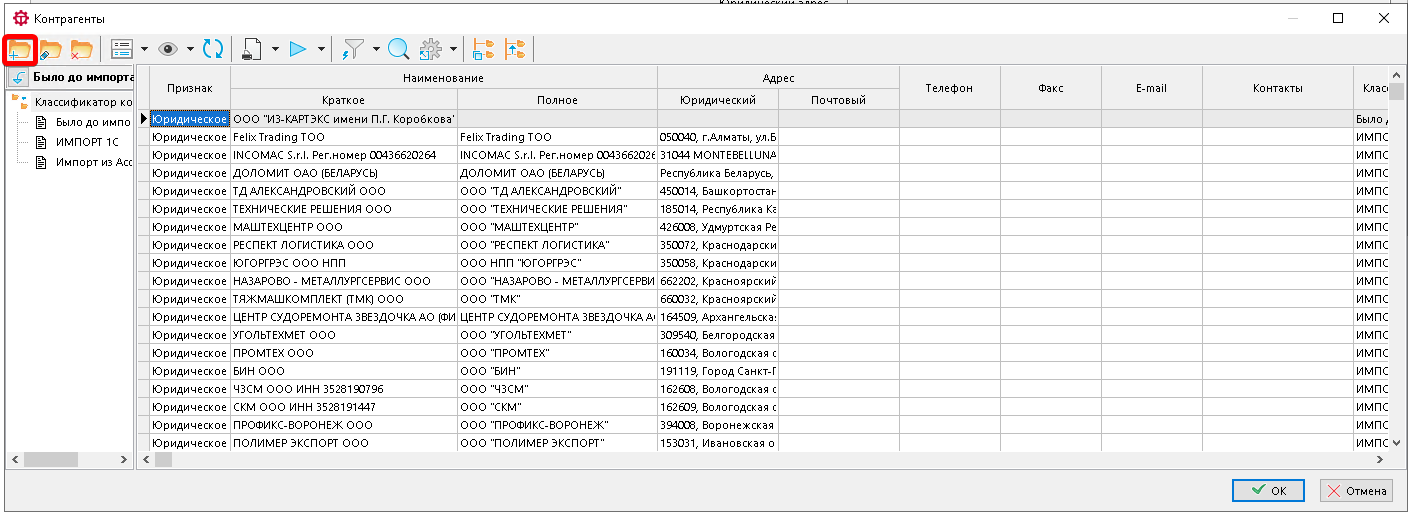Image resolution: width=1409 pixels, height=515 pixels.
Task: Click the back arrow icon beside Было до импорта
Action: (x=19, y=77)
